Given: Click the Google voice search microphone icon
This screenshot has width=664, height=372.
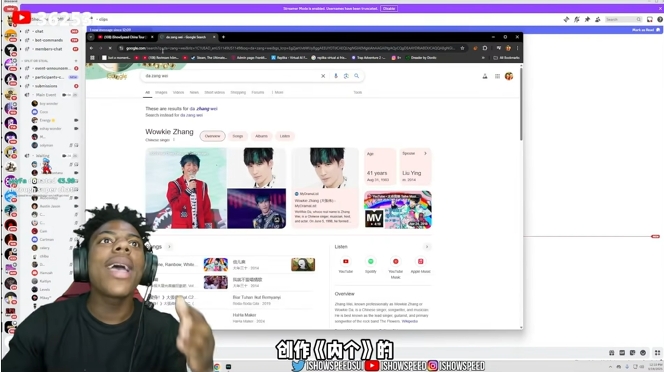Looking at the screenshot, I should coord(336,76).
